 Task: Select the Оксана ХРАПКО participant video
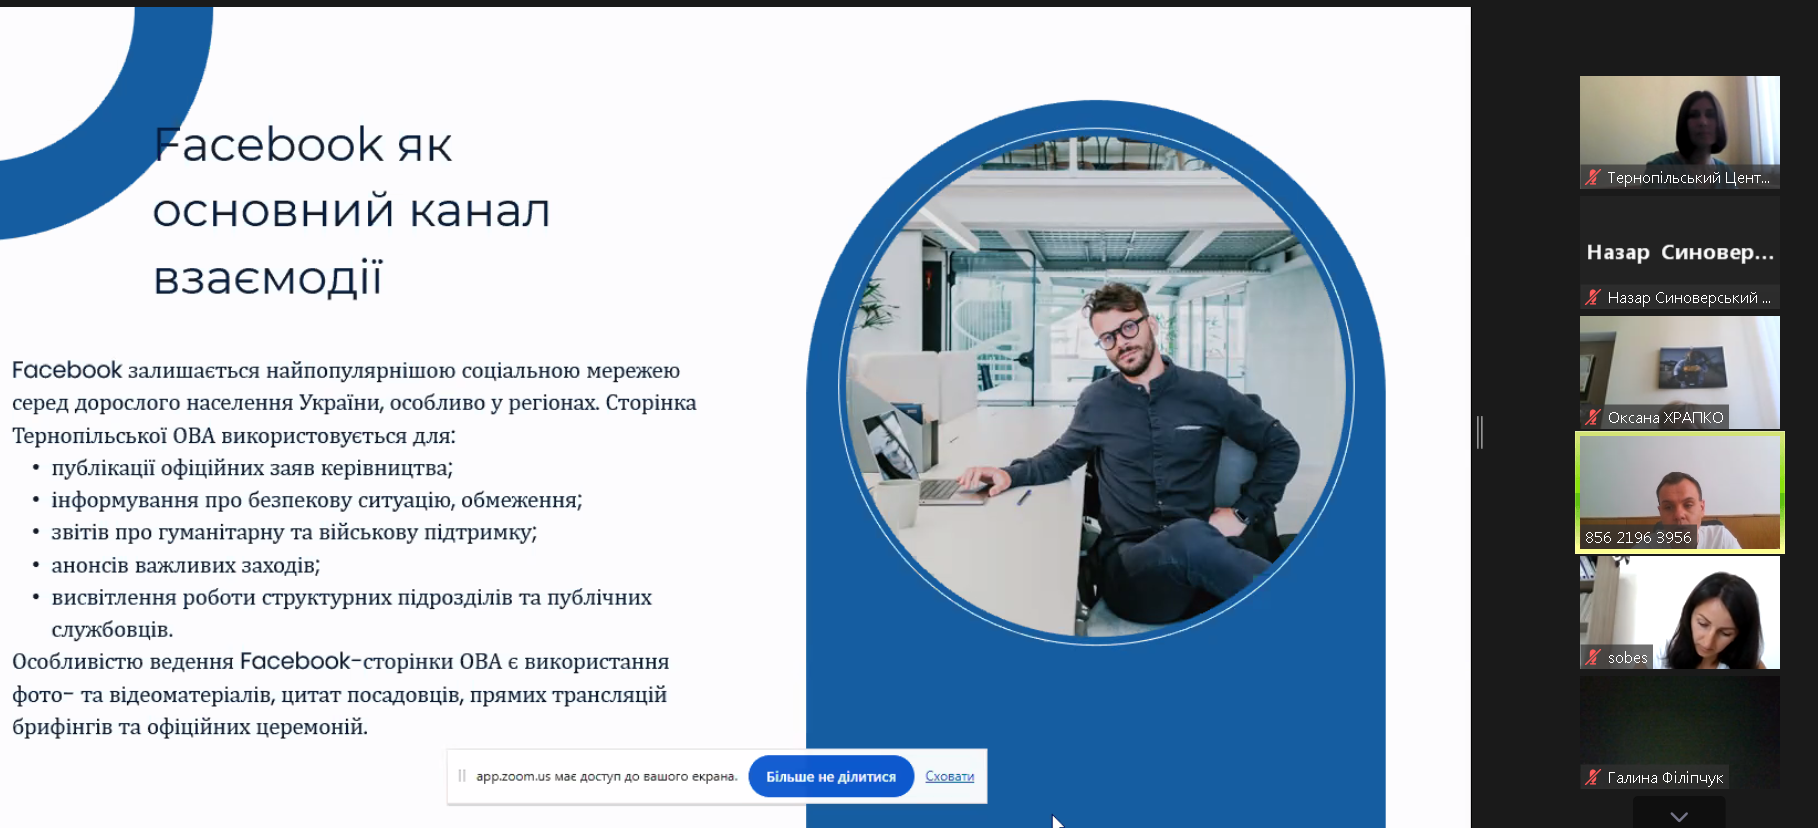pyautogui.click(x=1680, y=372)
